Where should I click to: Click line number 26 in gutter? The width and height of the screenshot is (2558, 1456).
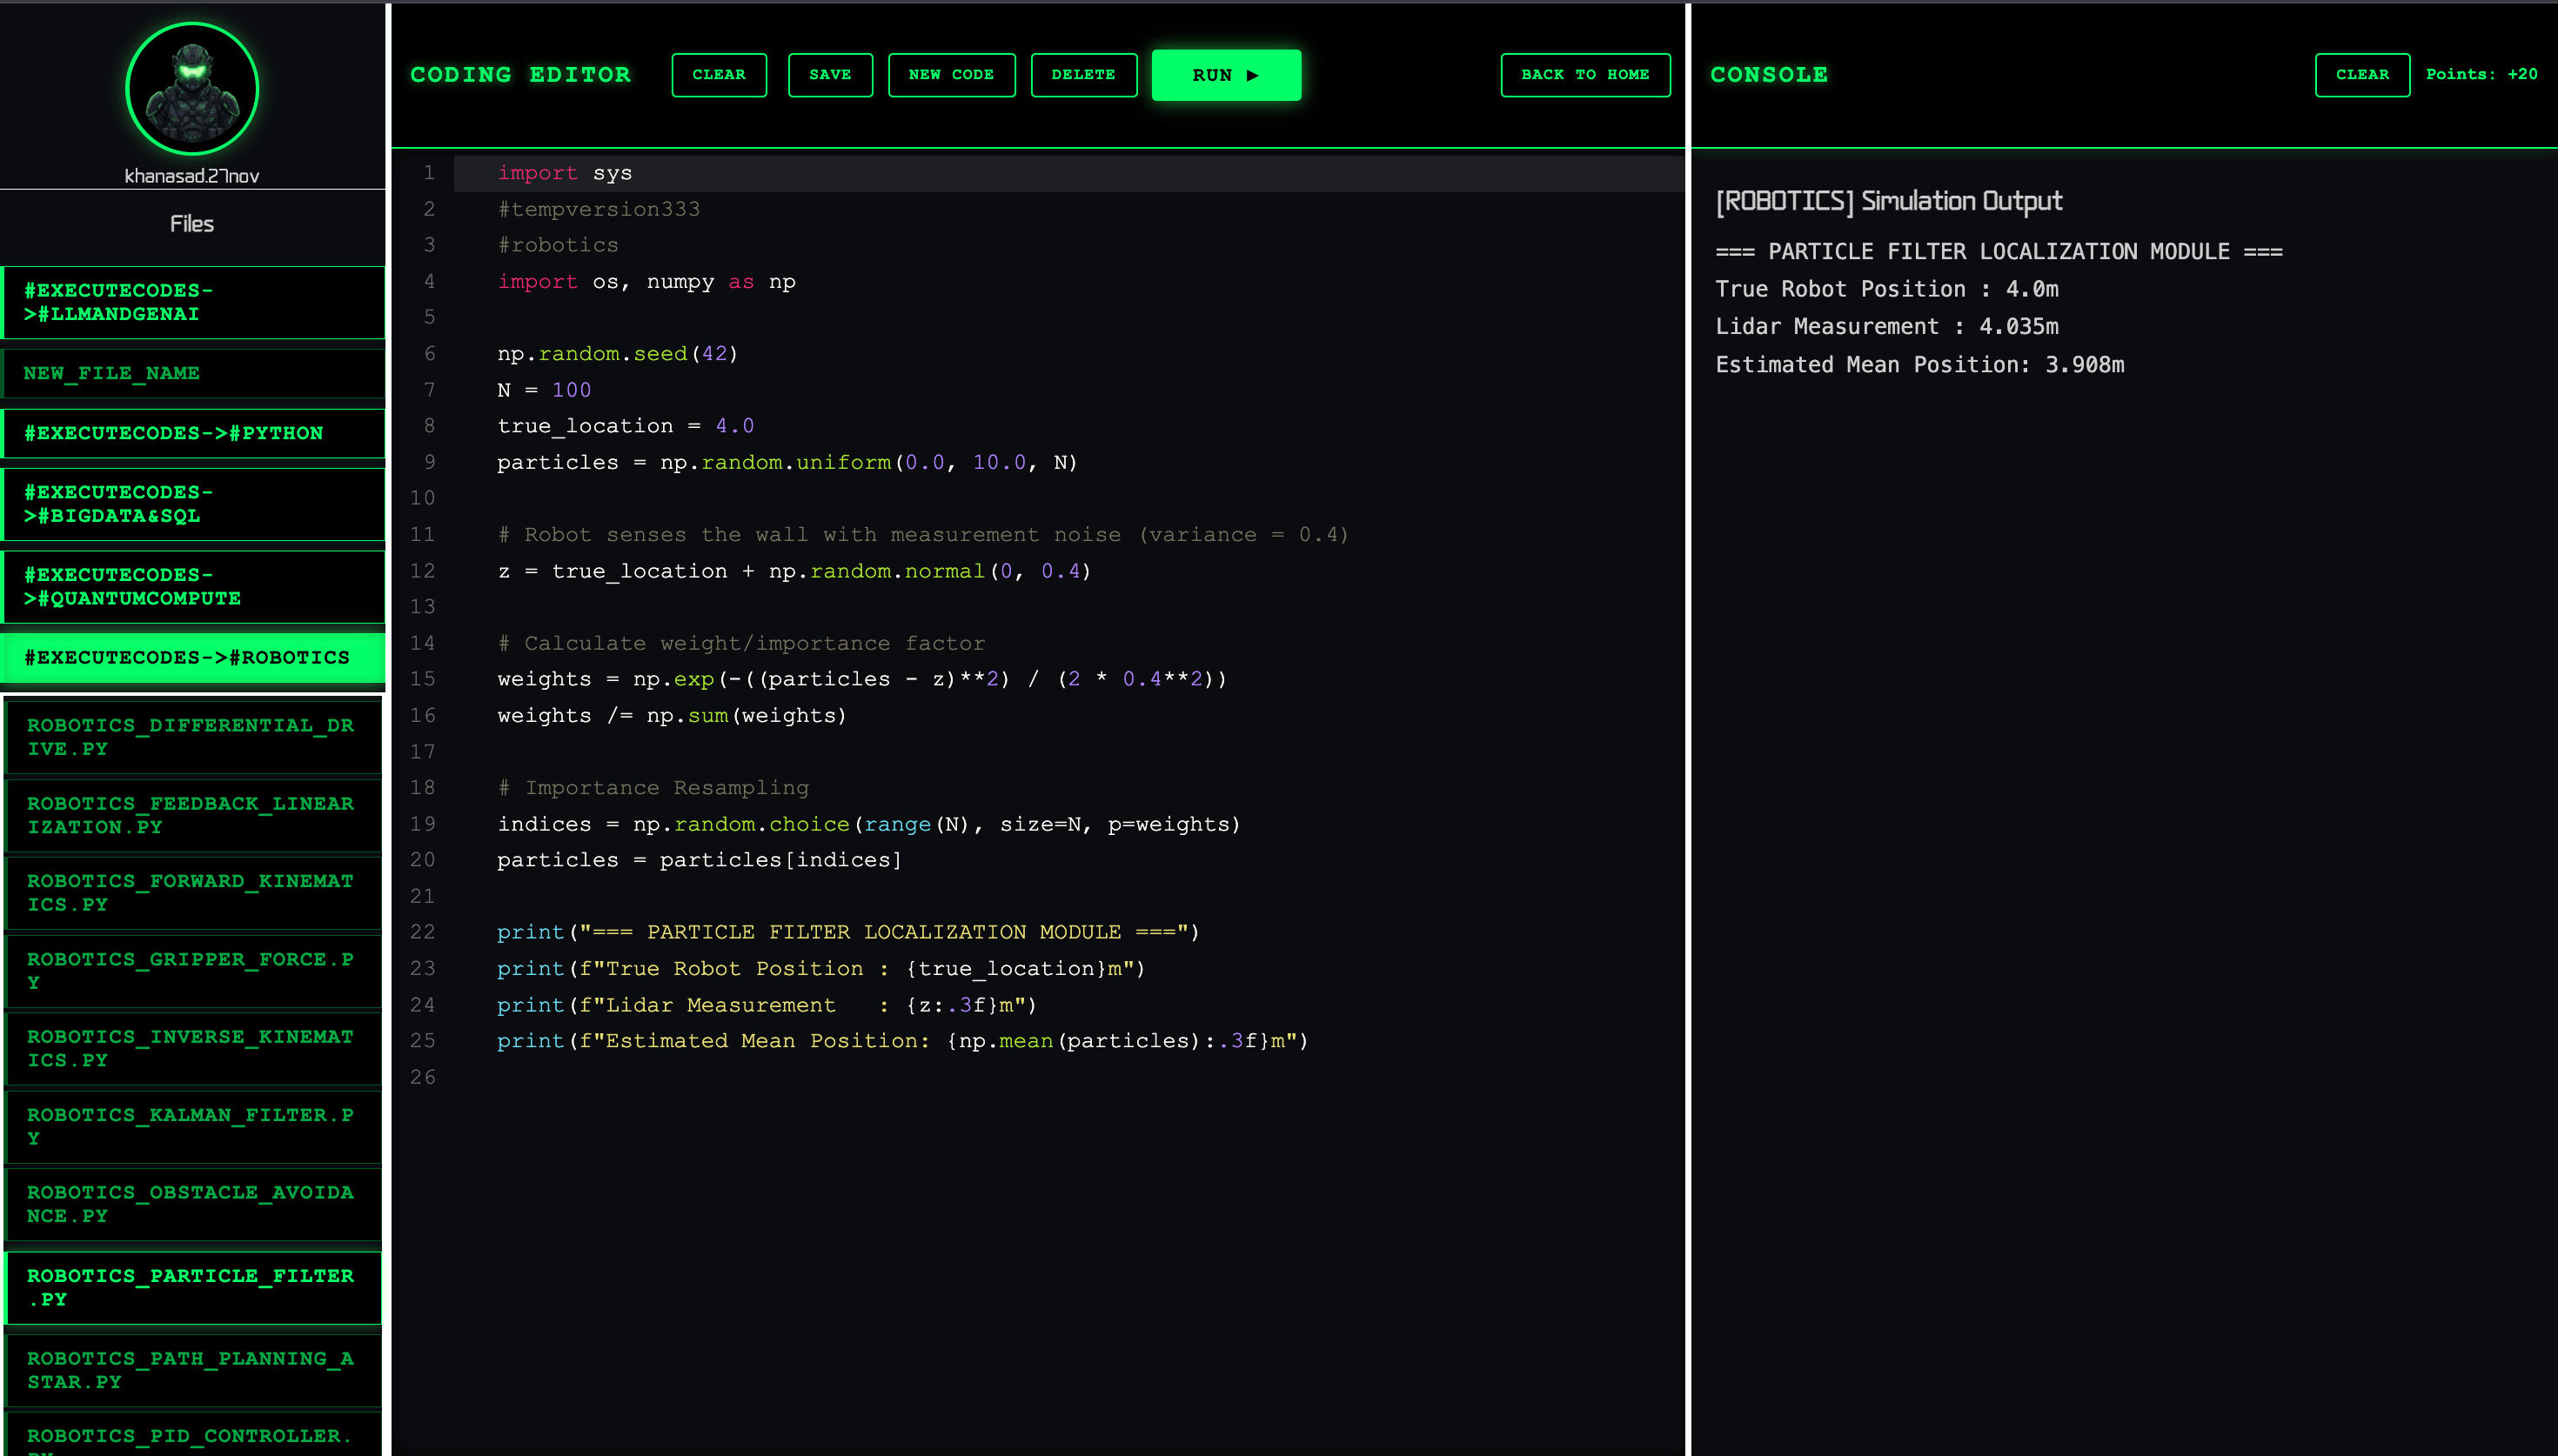(423, 1077)
